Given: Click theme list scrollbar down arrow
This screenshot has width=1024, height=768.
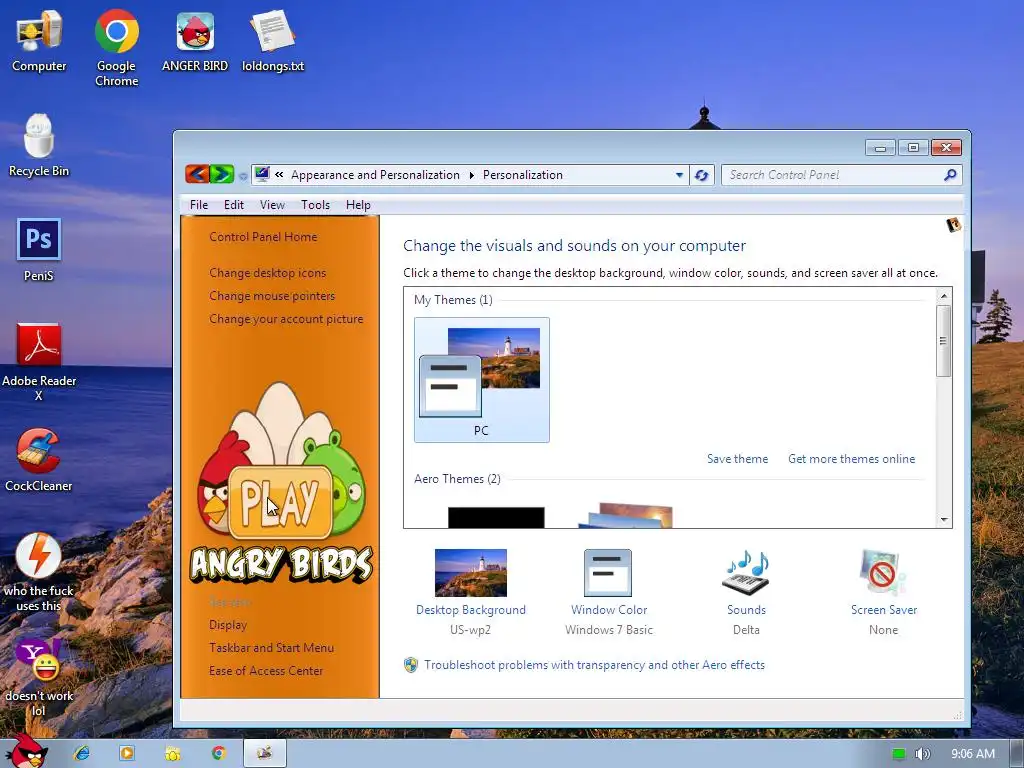Looking at the screenshot, I should click(944, 520).
